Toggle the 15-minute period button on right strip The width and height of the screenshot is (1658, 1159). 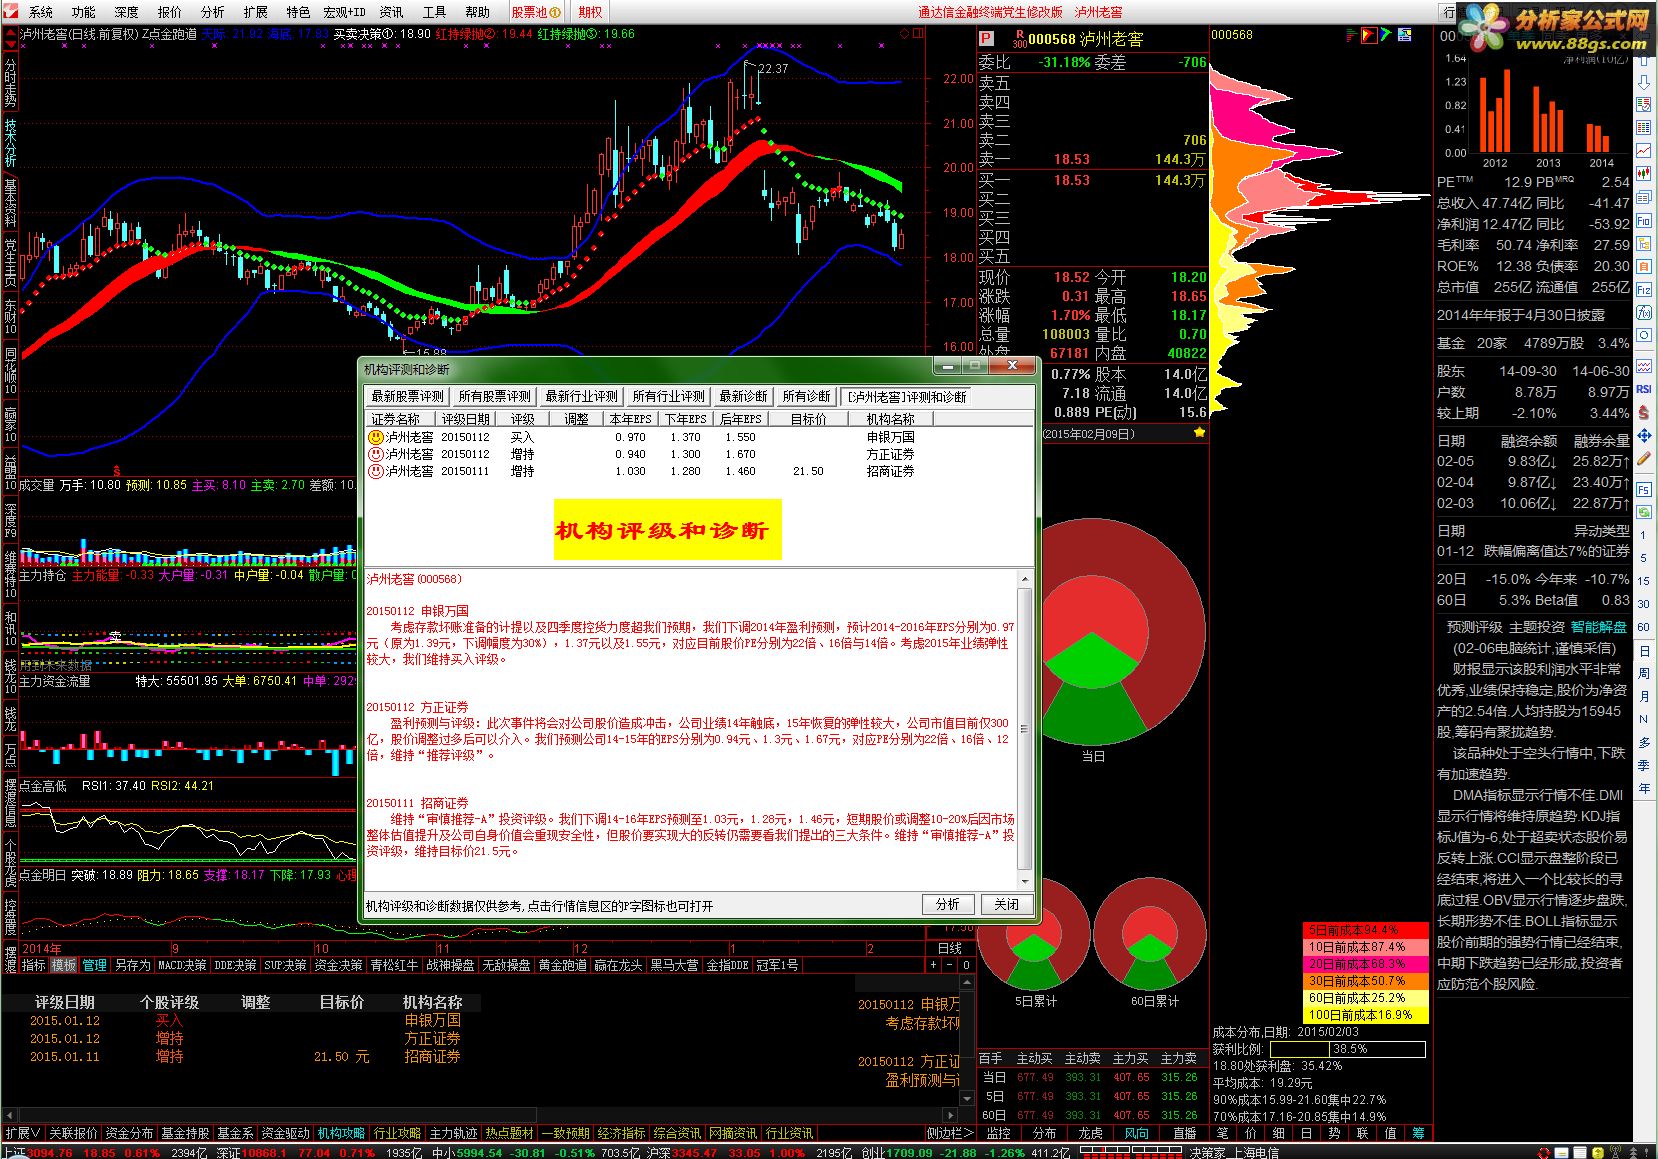[x=1644, y=581]
